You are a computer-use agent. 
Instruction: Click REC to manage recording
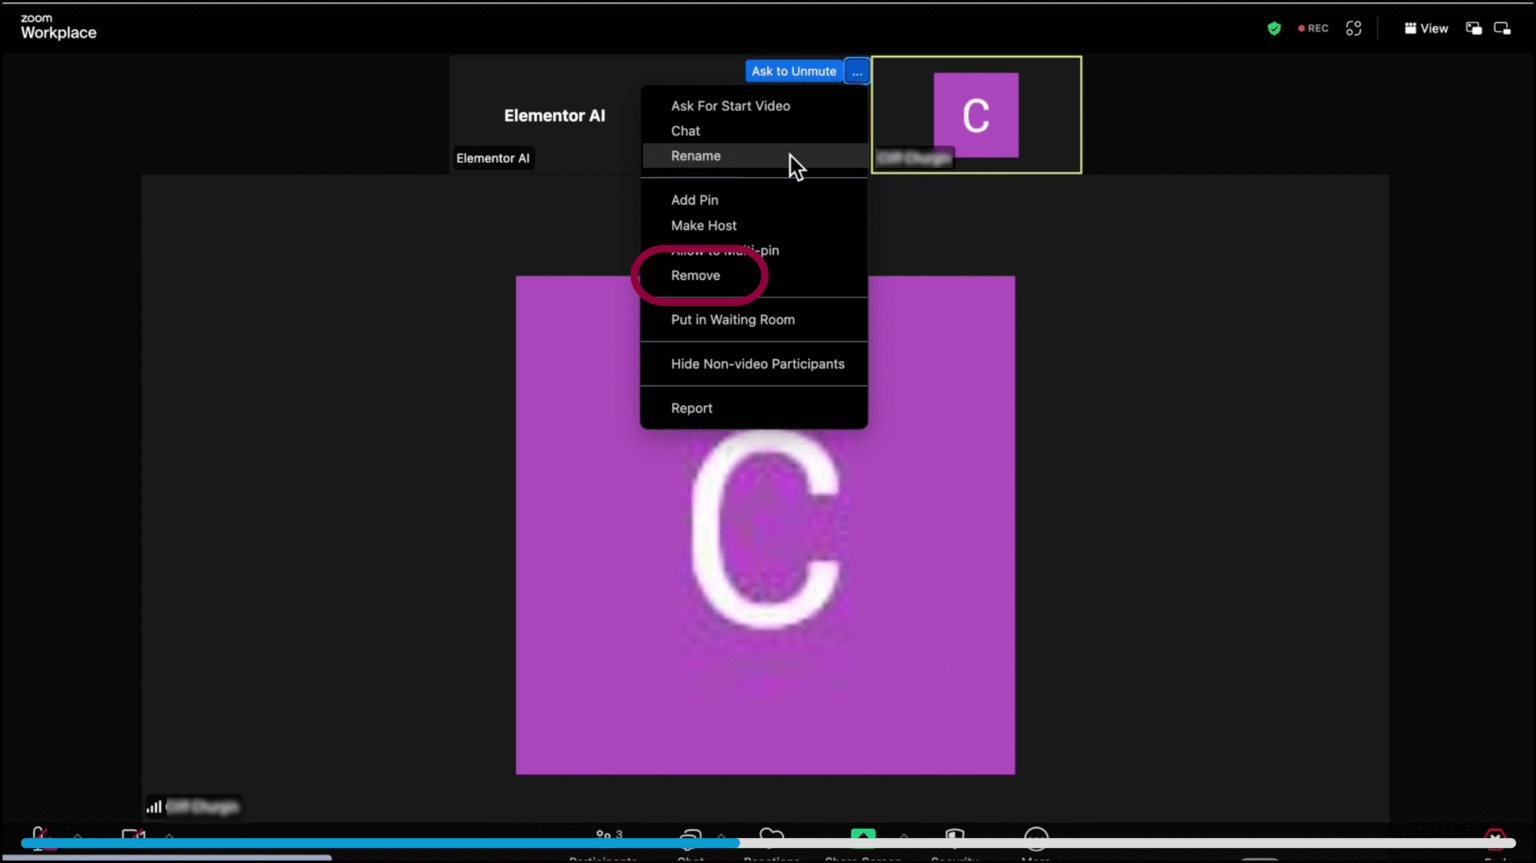1312,28
